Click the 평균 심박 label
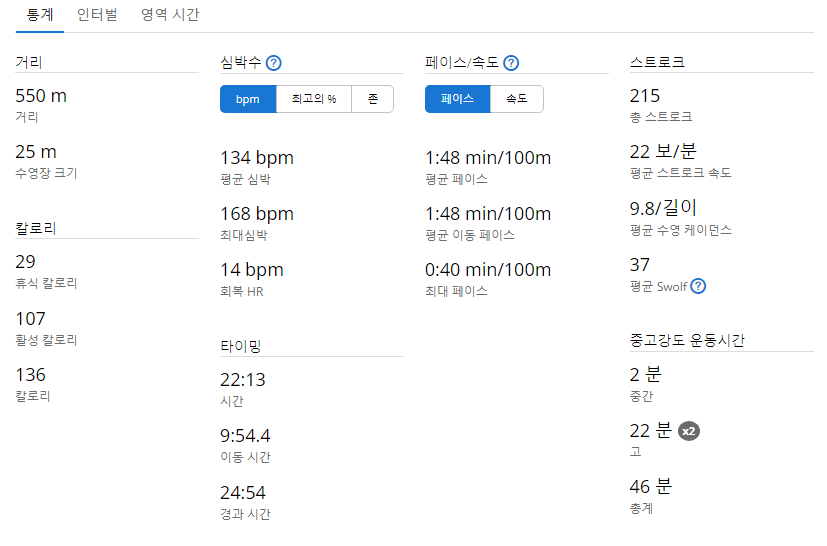This screenshot has width=827, height=546. click(x=245, y=179)
